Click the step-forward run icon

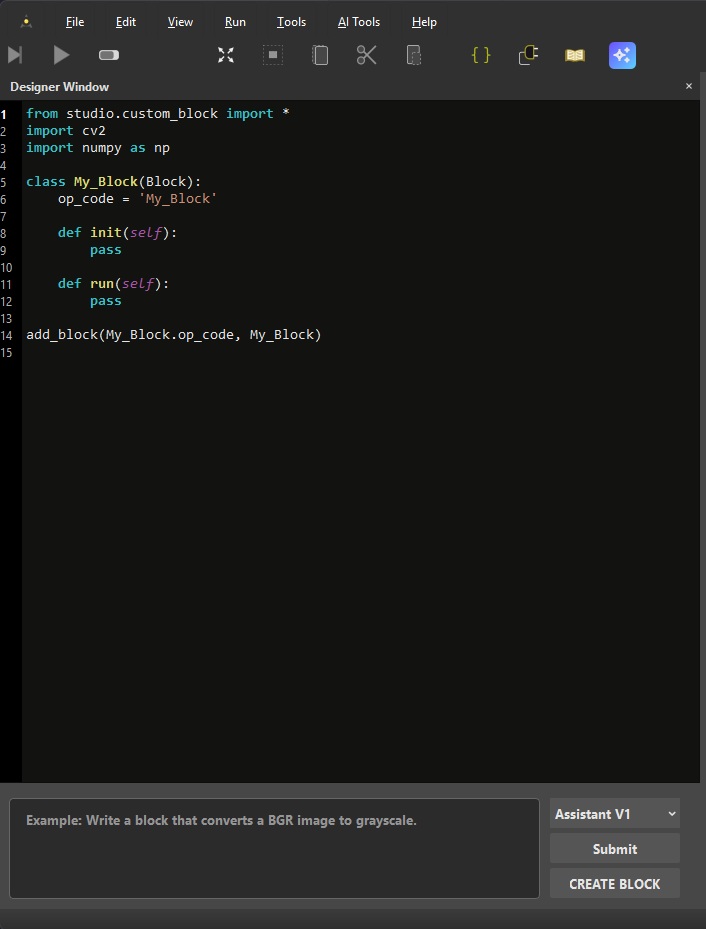[15, 55]
